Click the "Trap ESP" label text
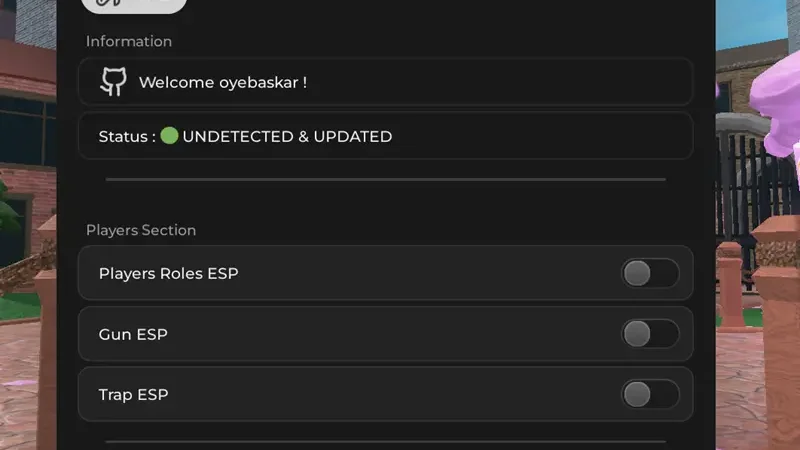 133,394
